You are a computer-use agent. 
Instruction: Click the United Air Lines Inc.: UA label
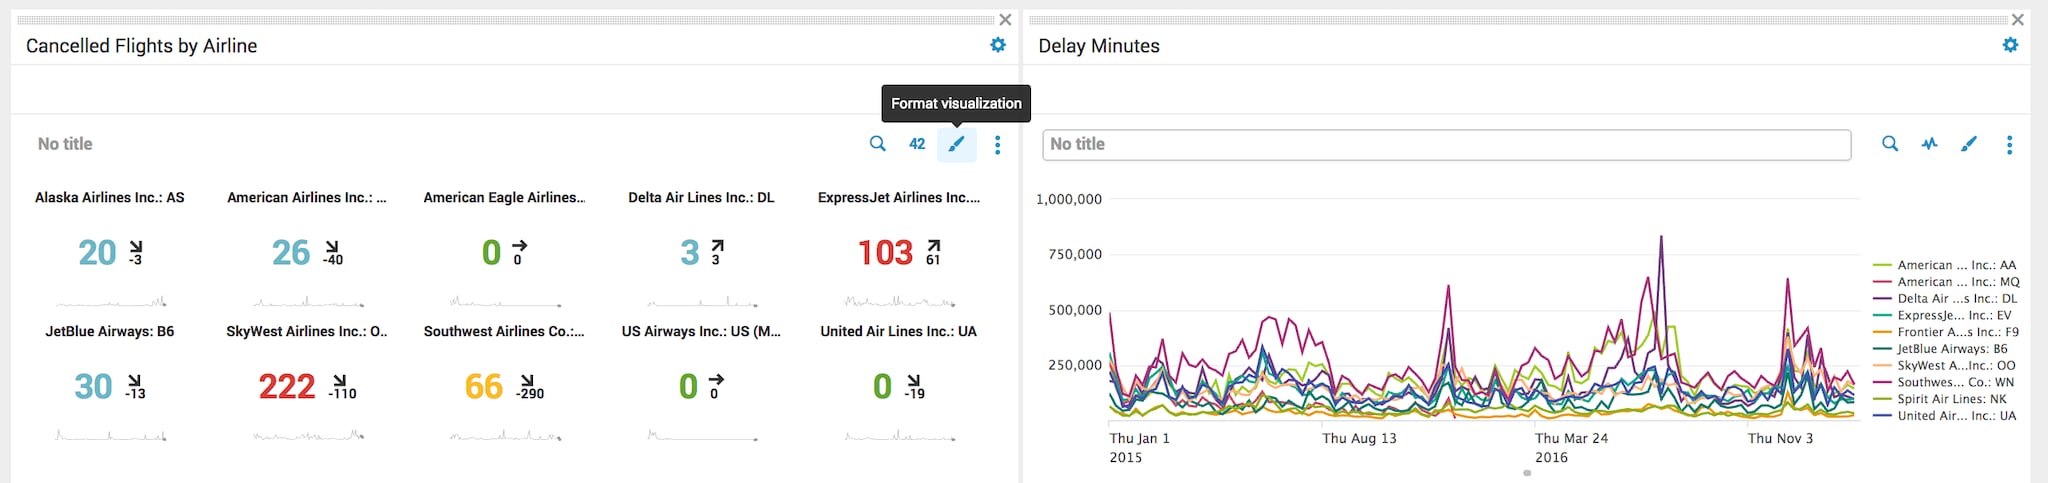(899, 332)
